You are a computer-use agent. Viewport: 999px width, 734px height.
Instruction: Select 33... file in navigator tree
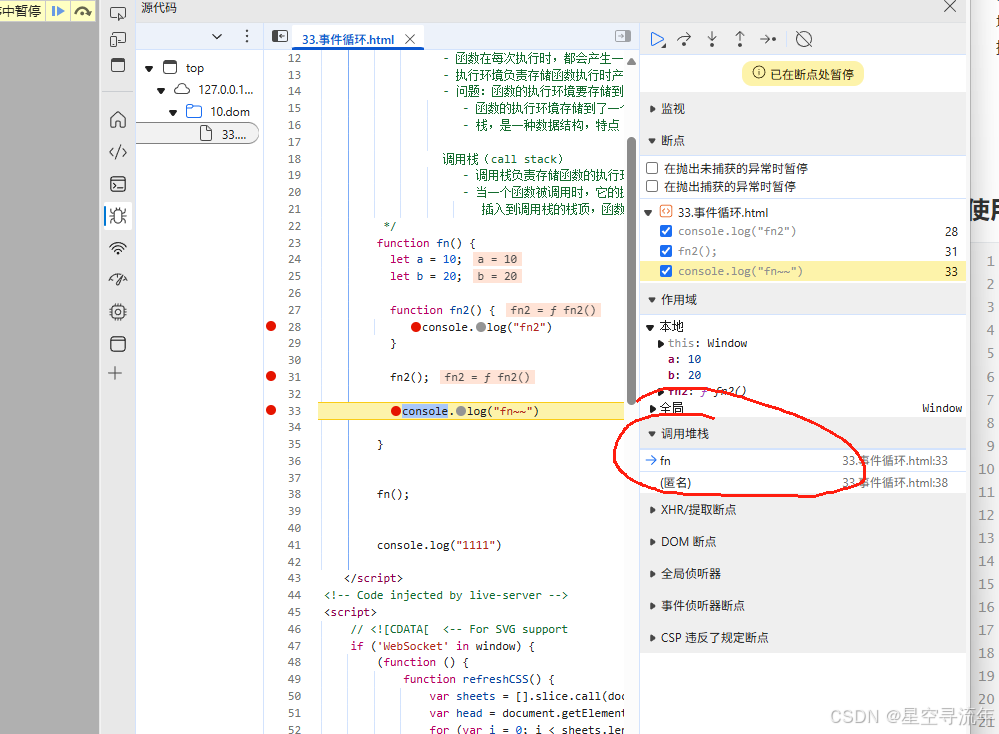tap(198, 134)
